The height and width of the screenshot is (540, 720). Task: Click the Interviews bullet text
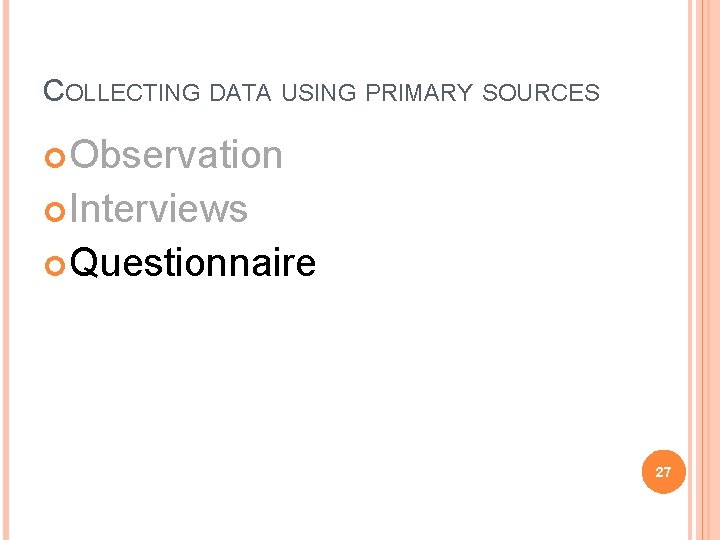(160, 209)
